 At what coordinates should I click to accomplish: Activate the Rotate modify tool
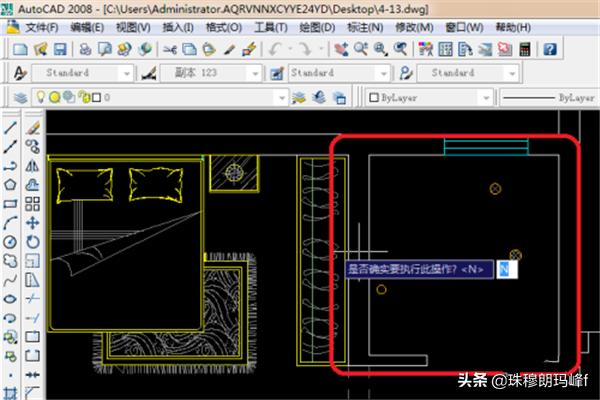pos(33,242)
